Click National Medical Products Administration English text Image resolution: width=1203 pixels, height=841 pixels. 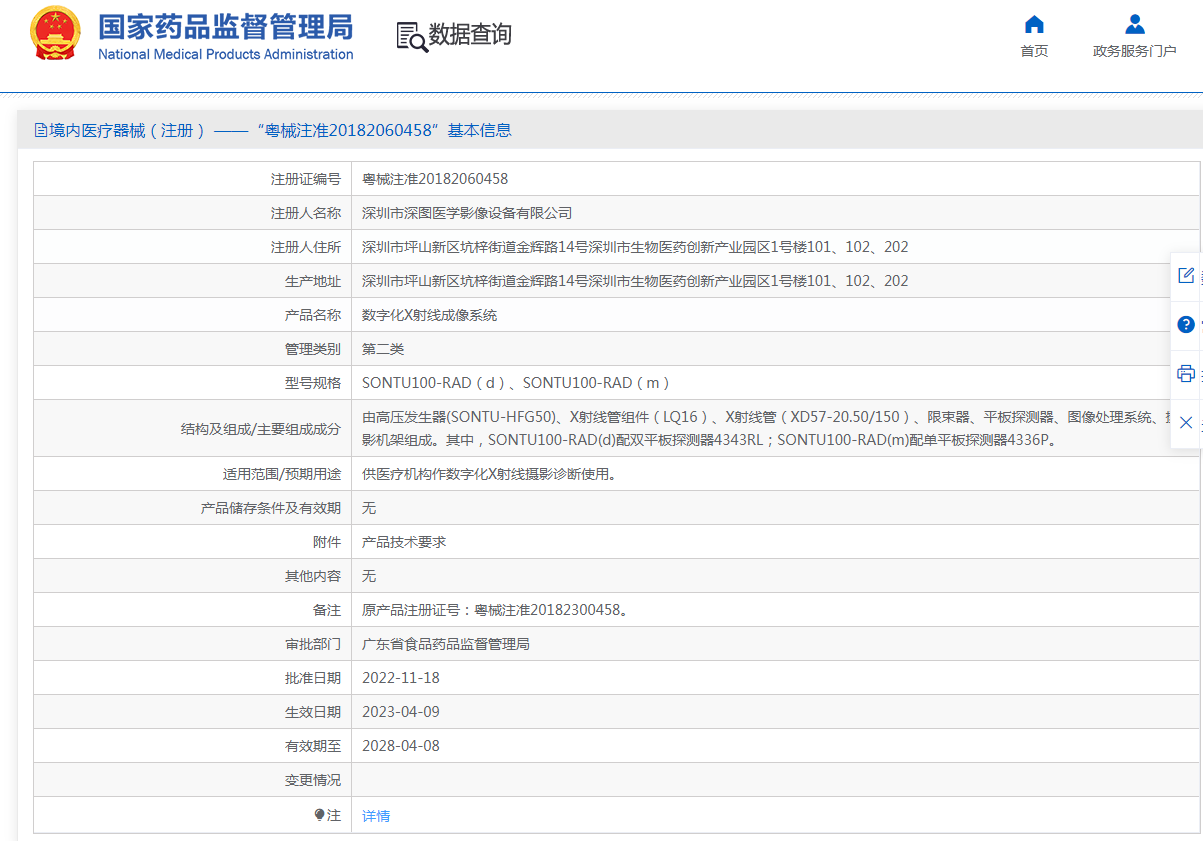click(x=226, y=54)
